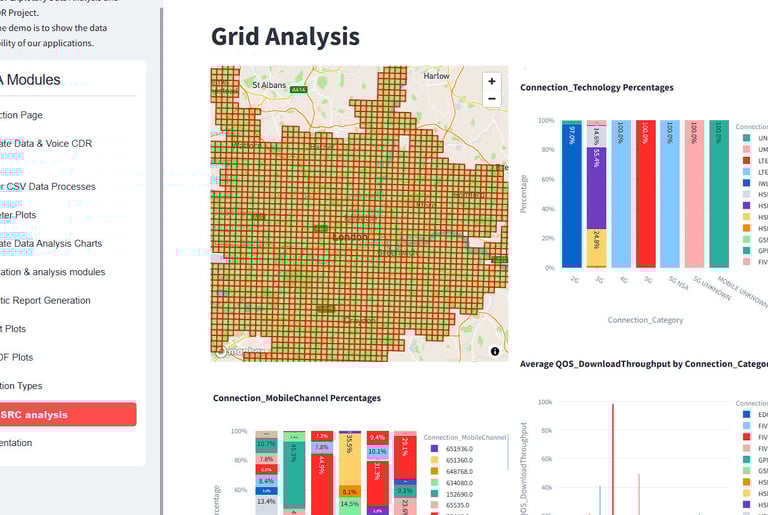Toggle the 651360.0 legend entry
This screenshot has height=515, width=768.
tap(451, 460)
